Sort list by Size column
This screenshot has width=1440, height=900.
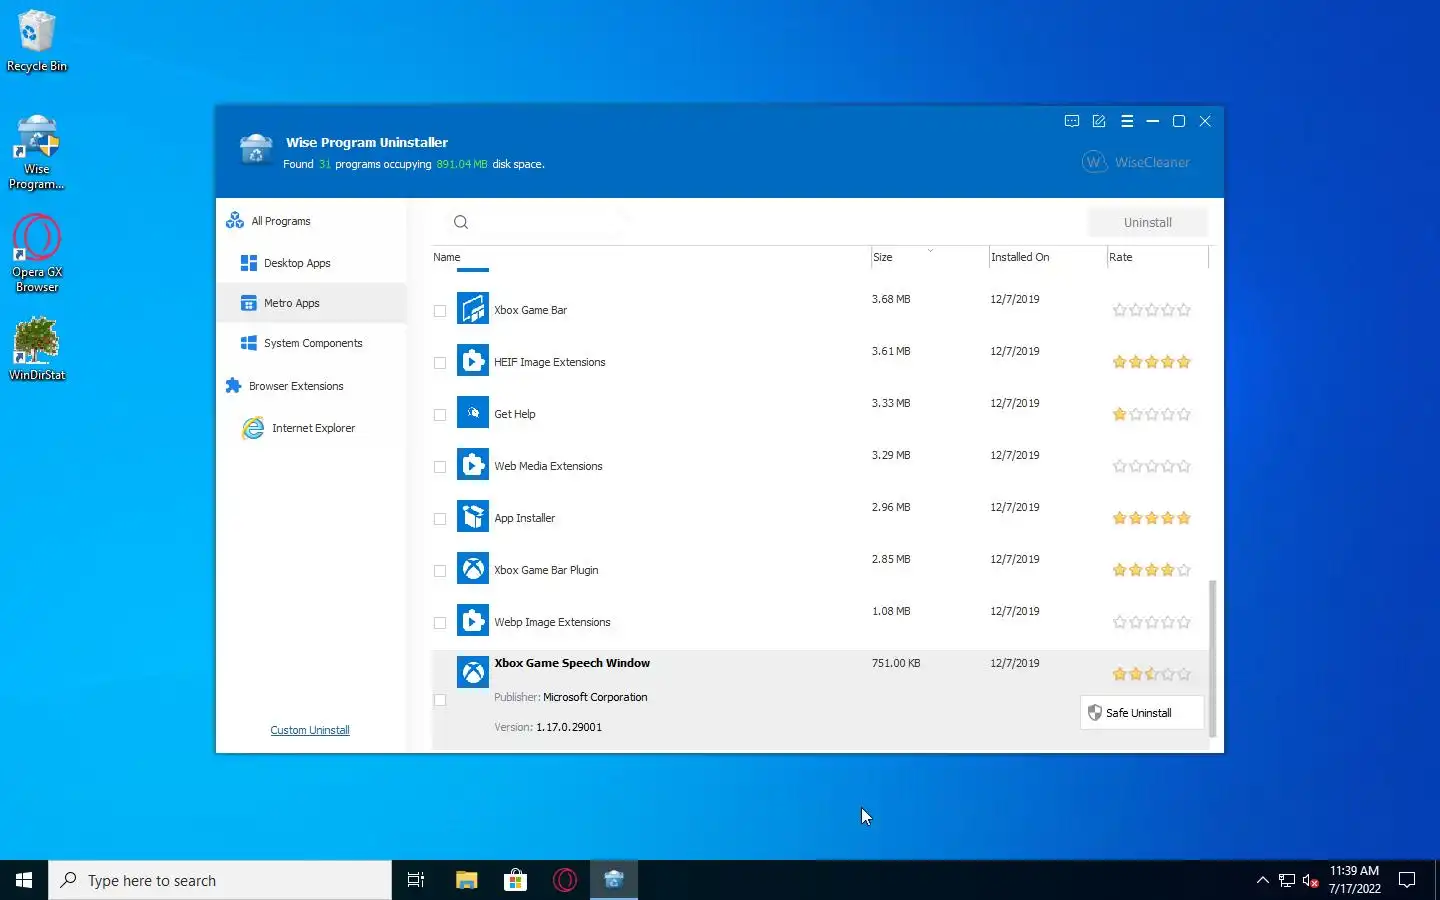click(929, 257)
